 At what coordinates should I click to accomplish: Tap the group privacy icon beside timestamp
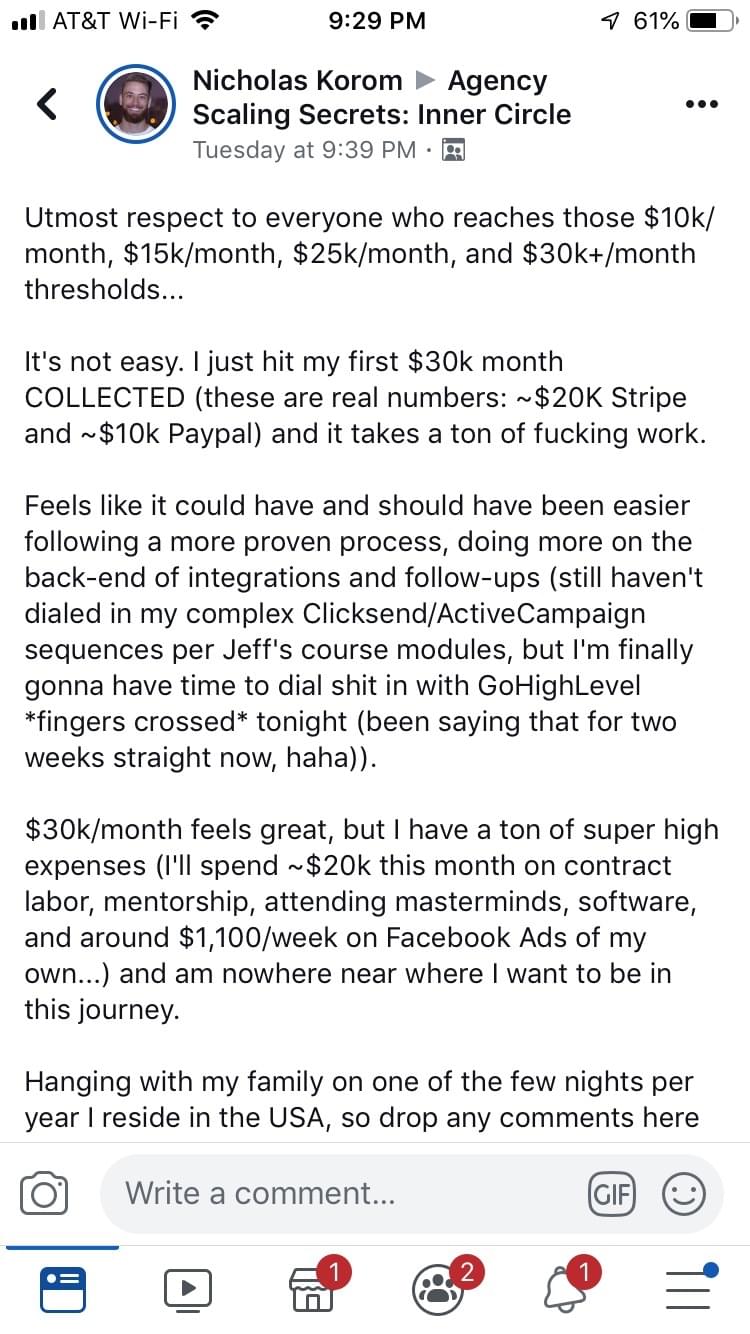[454, 150]
